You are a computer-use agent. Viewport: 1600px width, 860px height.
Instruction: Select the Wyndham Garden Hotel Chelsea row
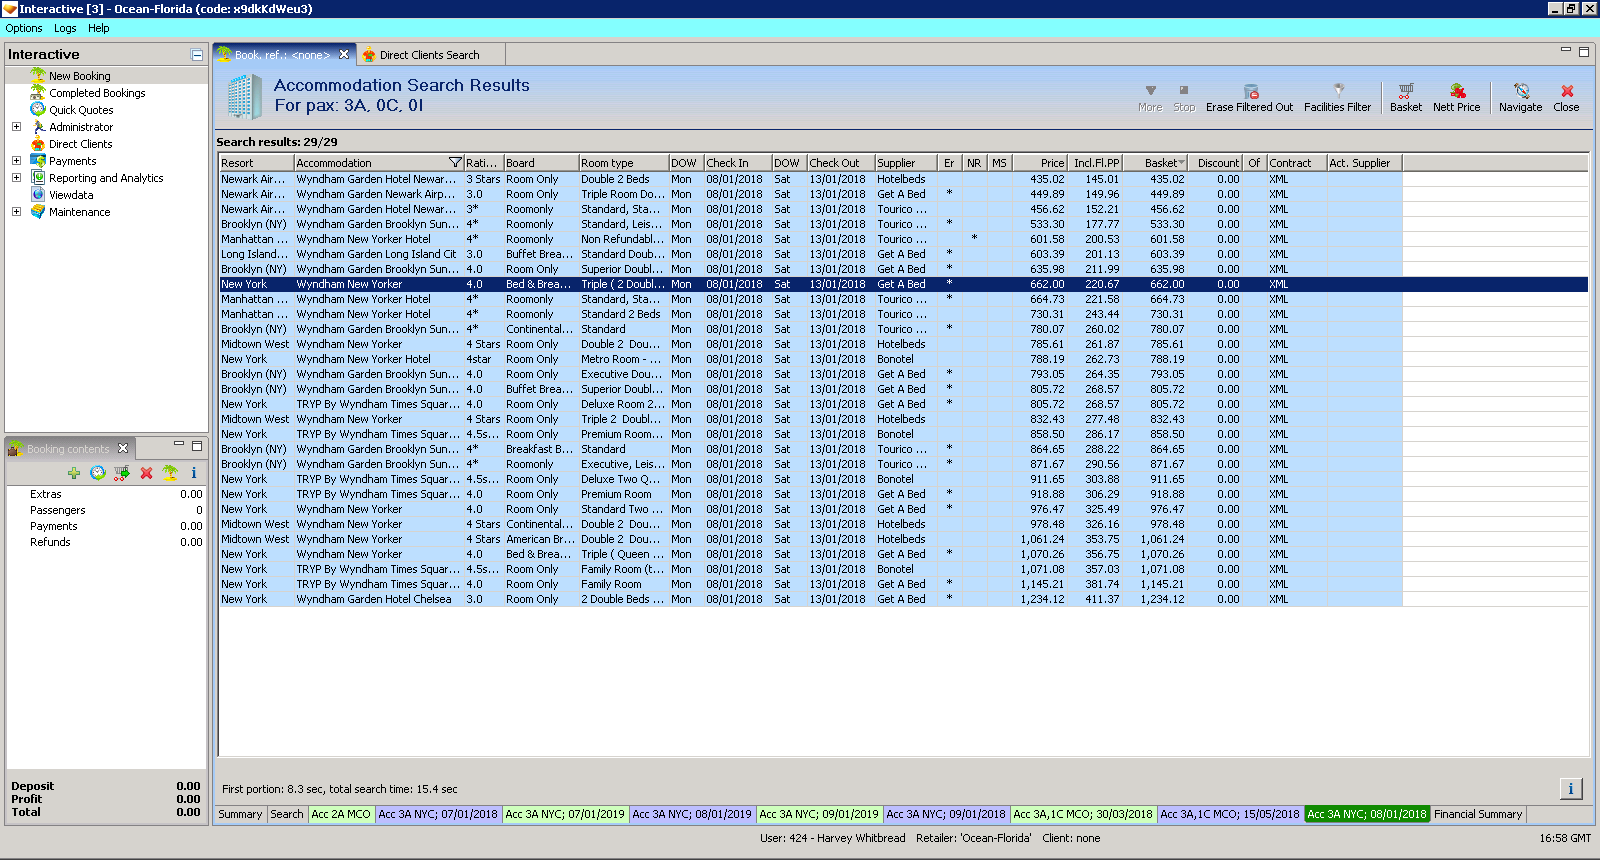[x=374, y=599]
